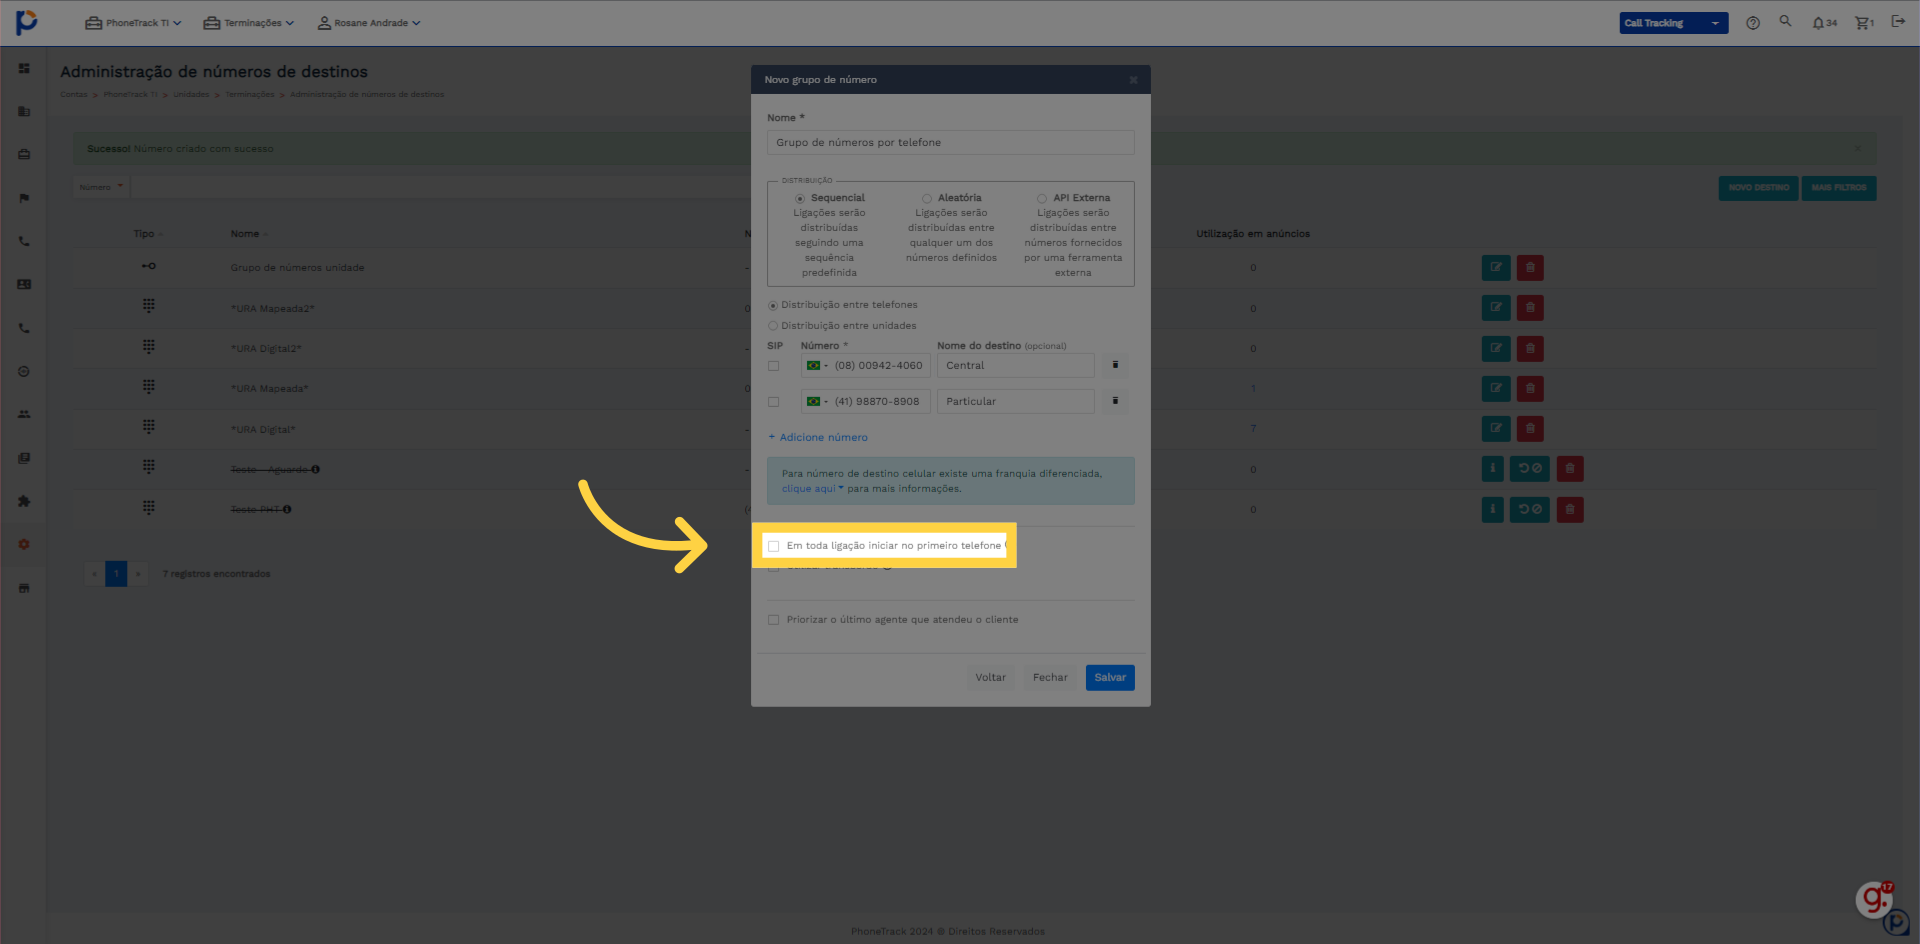Viewport: 1920px width, 944px height.
Task: Click the search magnifier in the top bar
Action: tap(1785, 21)
